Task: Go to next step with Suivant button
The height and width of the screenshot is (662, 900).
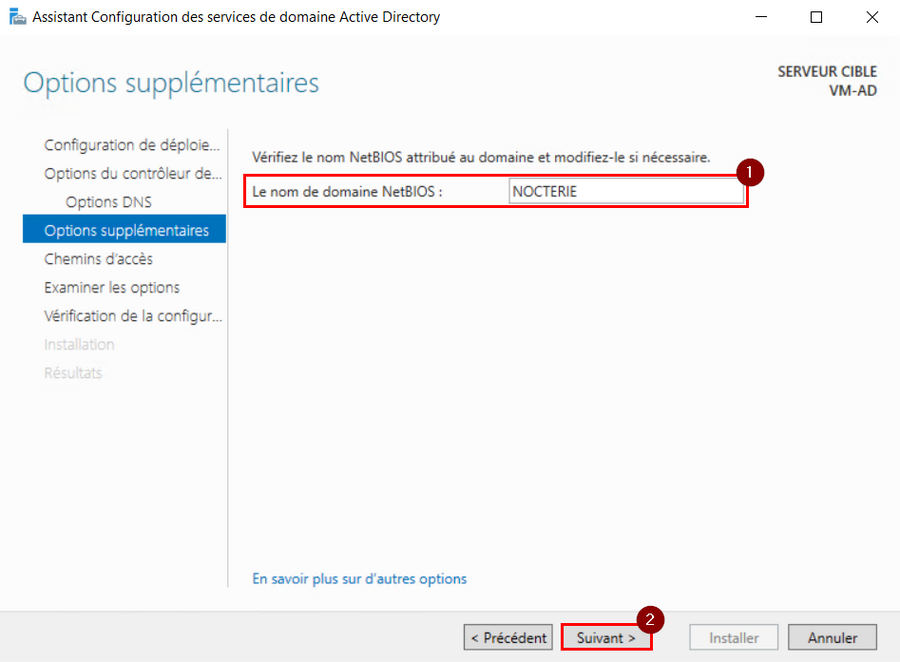Action: click(x=606, y=637)
